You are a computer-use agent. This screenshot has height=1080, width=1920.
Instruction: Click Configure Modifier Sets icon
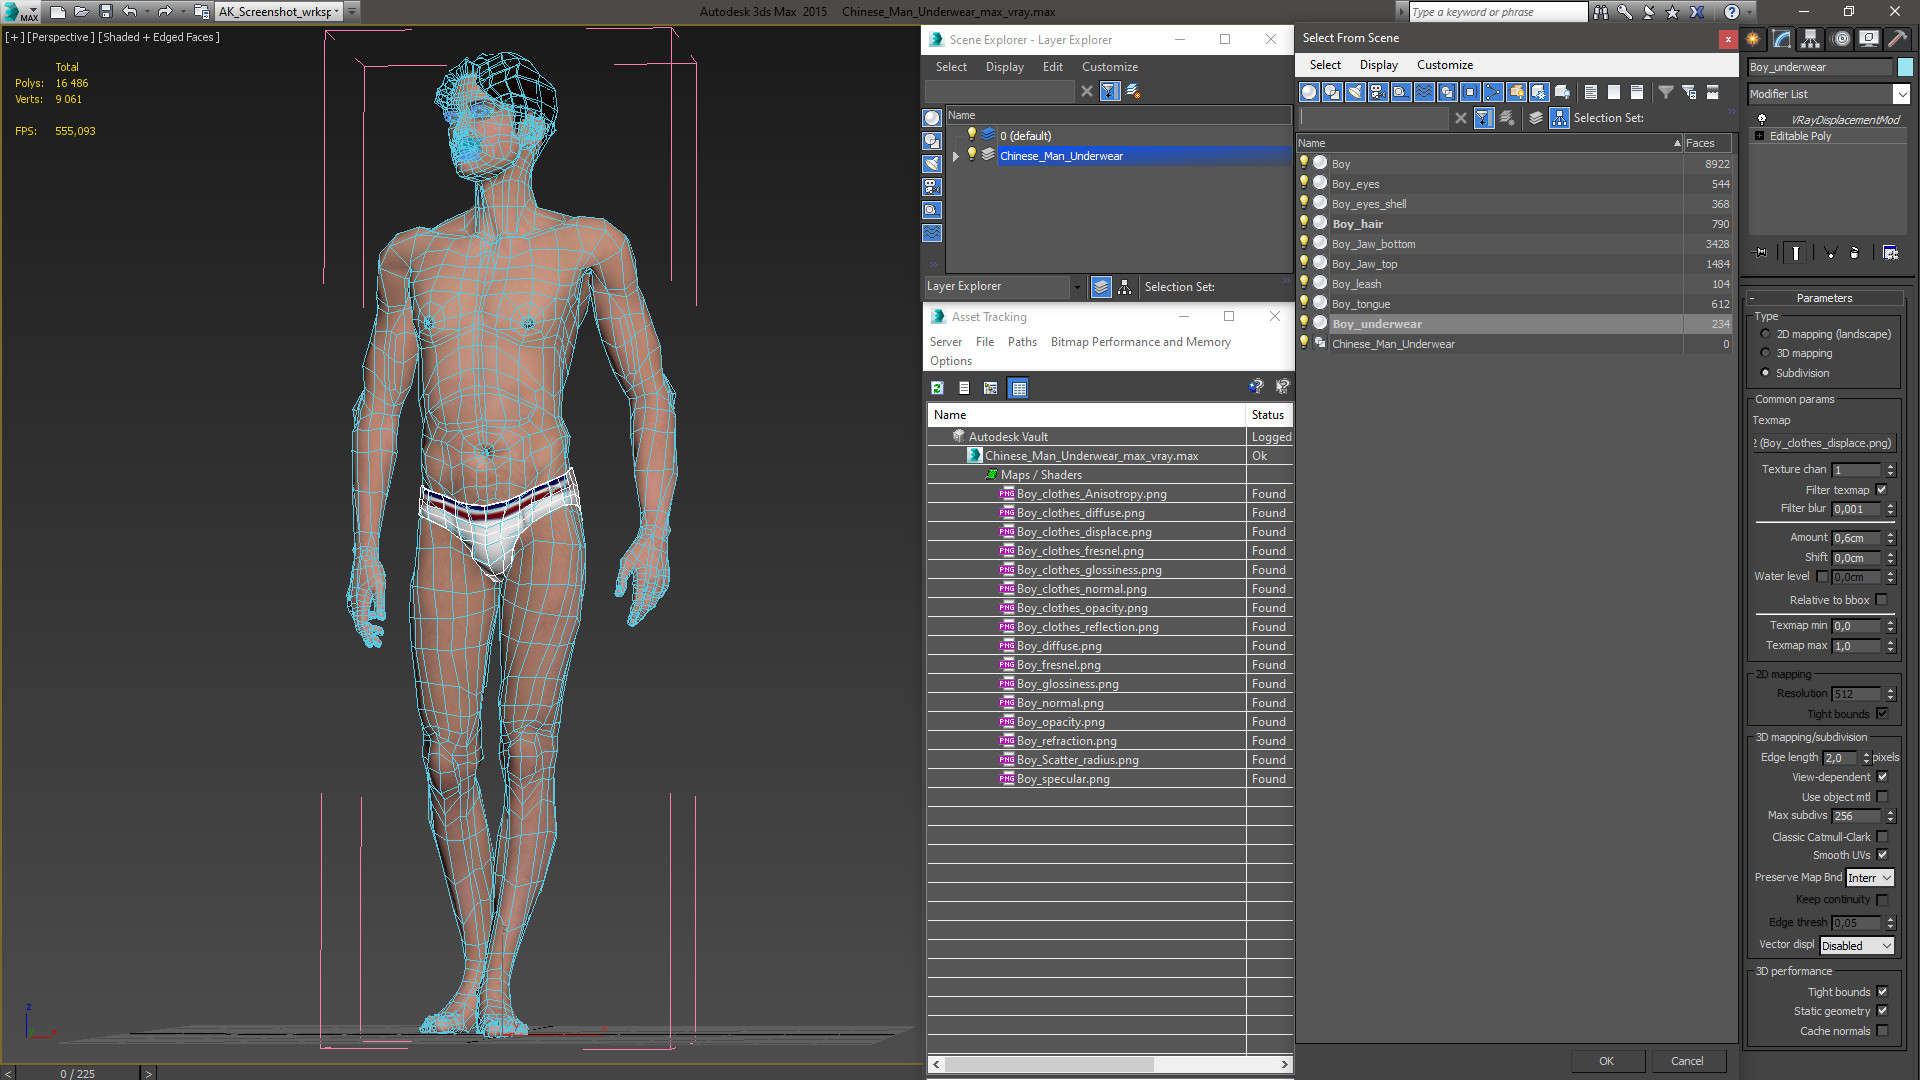pyautogui.click(x=1890, y=253)
